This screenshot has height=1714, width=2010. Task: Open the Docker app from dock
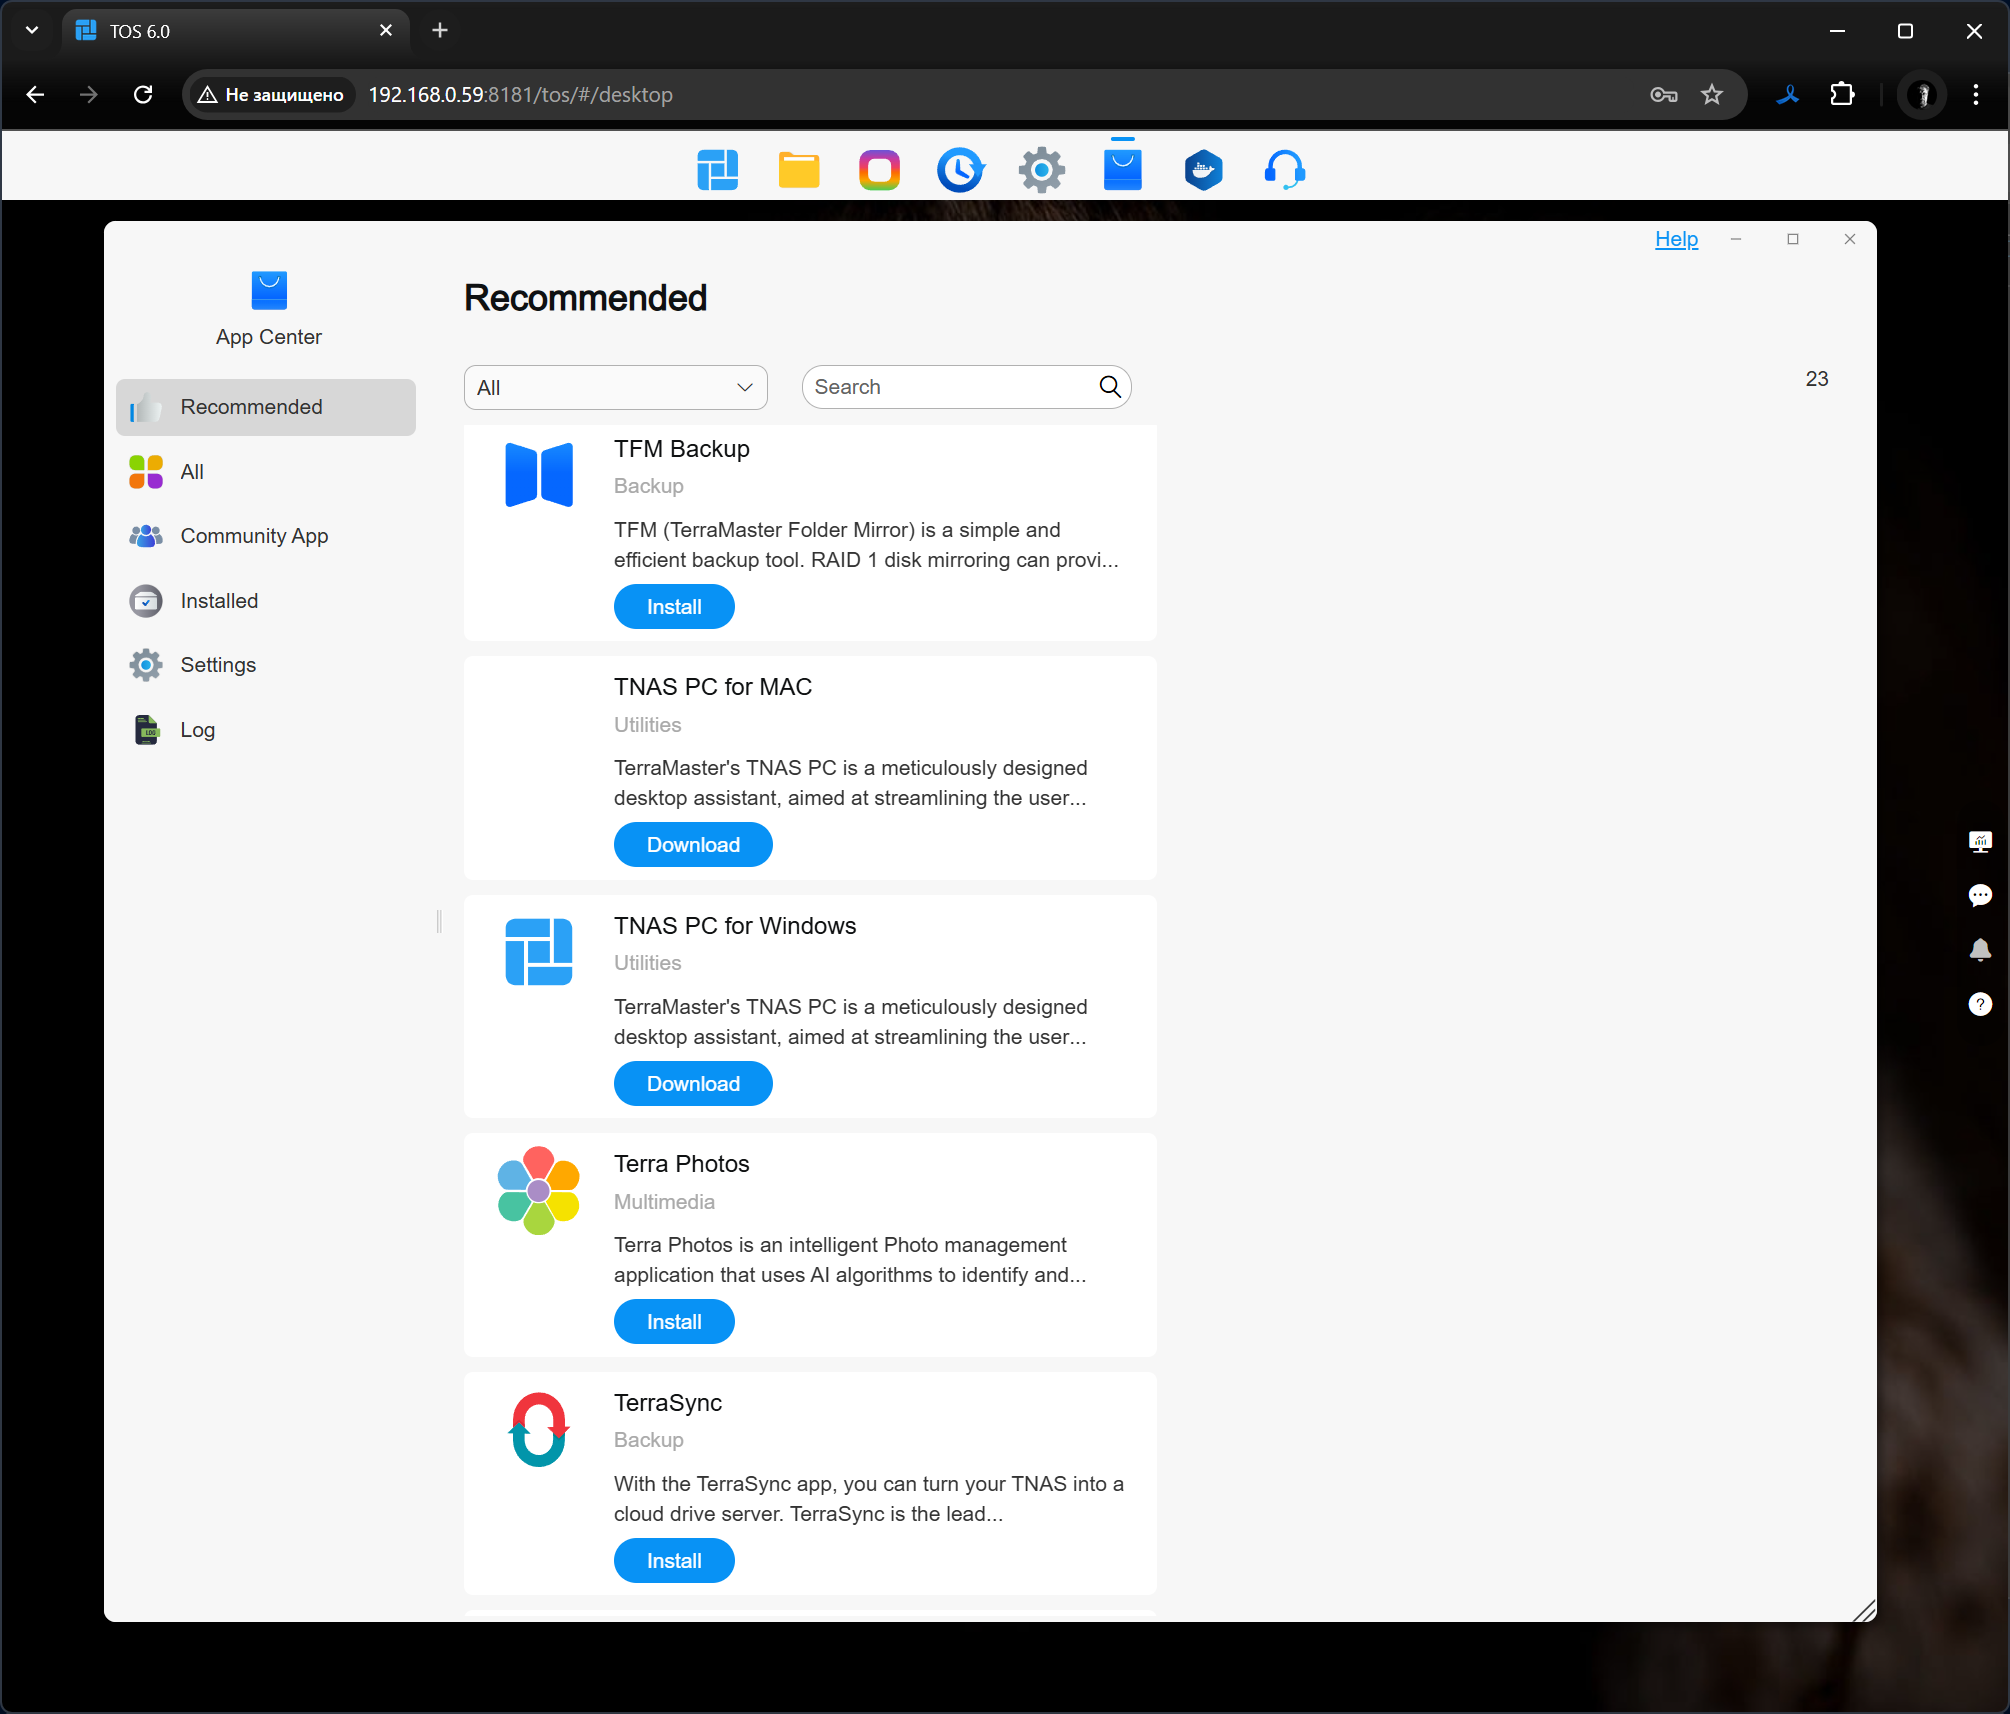pos(1203,170)
